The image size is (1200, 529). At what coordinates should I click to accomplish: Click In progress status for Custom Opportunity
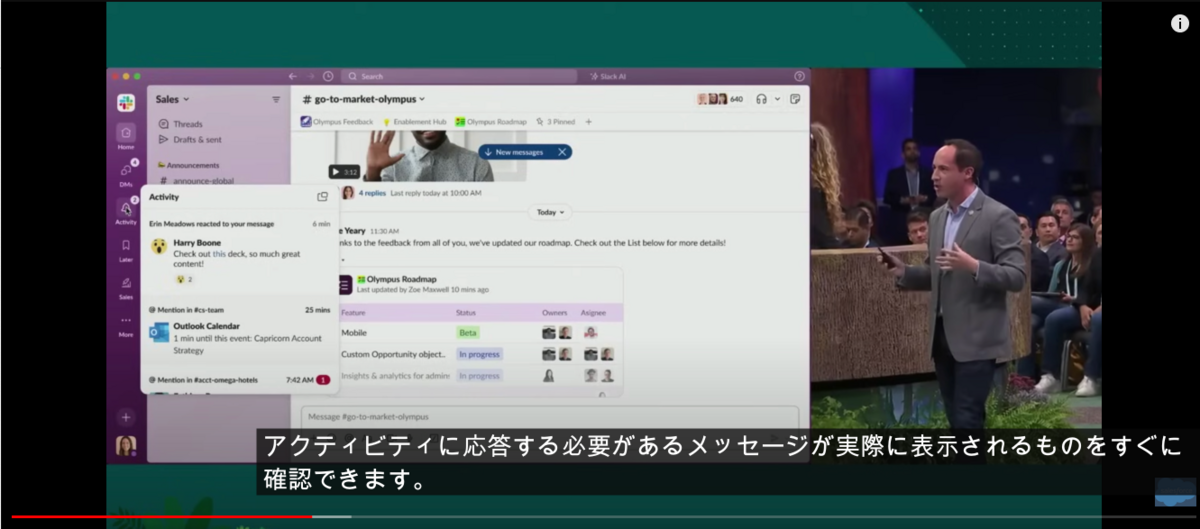(479, 354)
